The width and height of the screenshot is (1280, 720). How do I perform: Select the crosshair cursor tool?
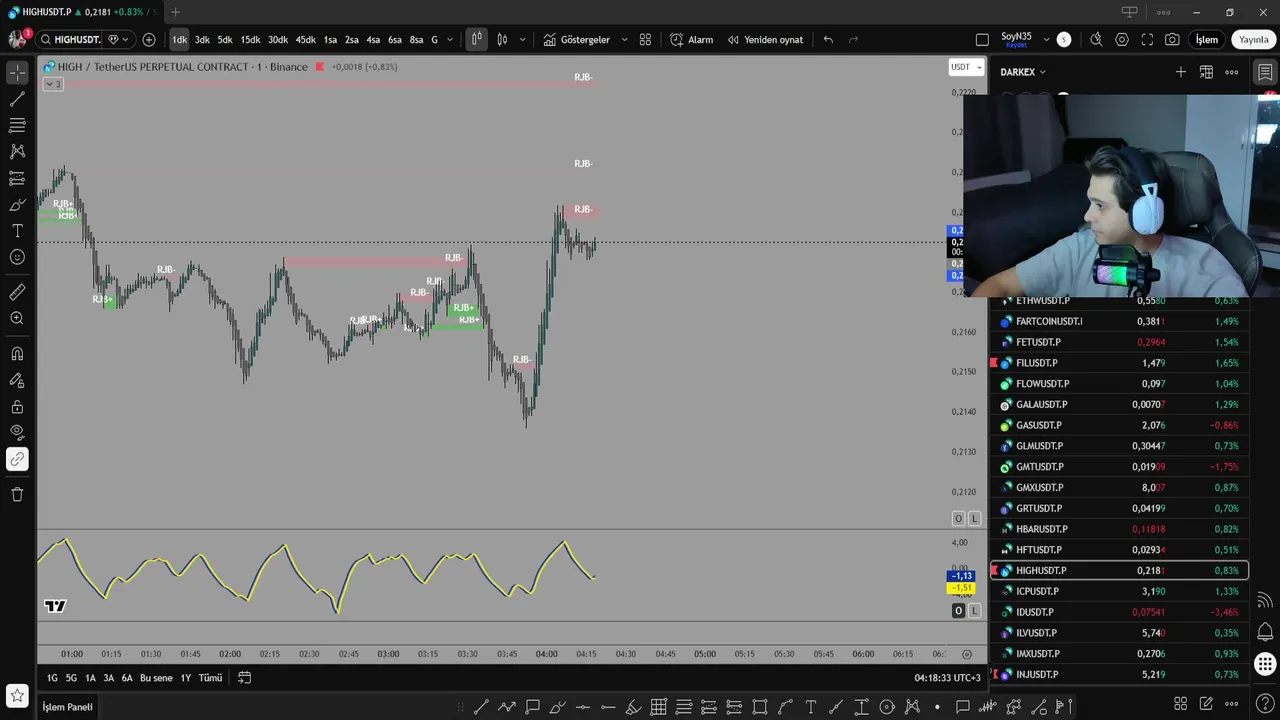tap(17, 73)
